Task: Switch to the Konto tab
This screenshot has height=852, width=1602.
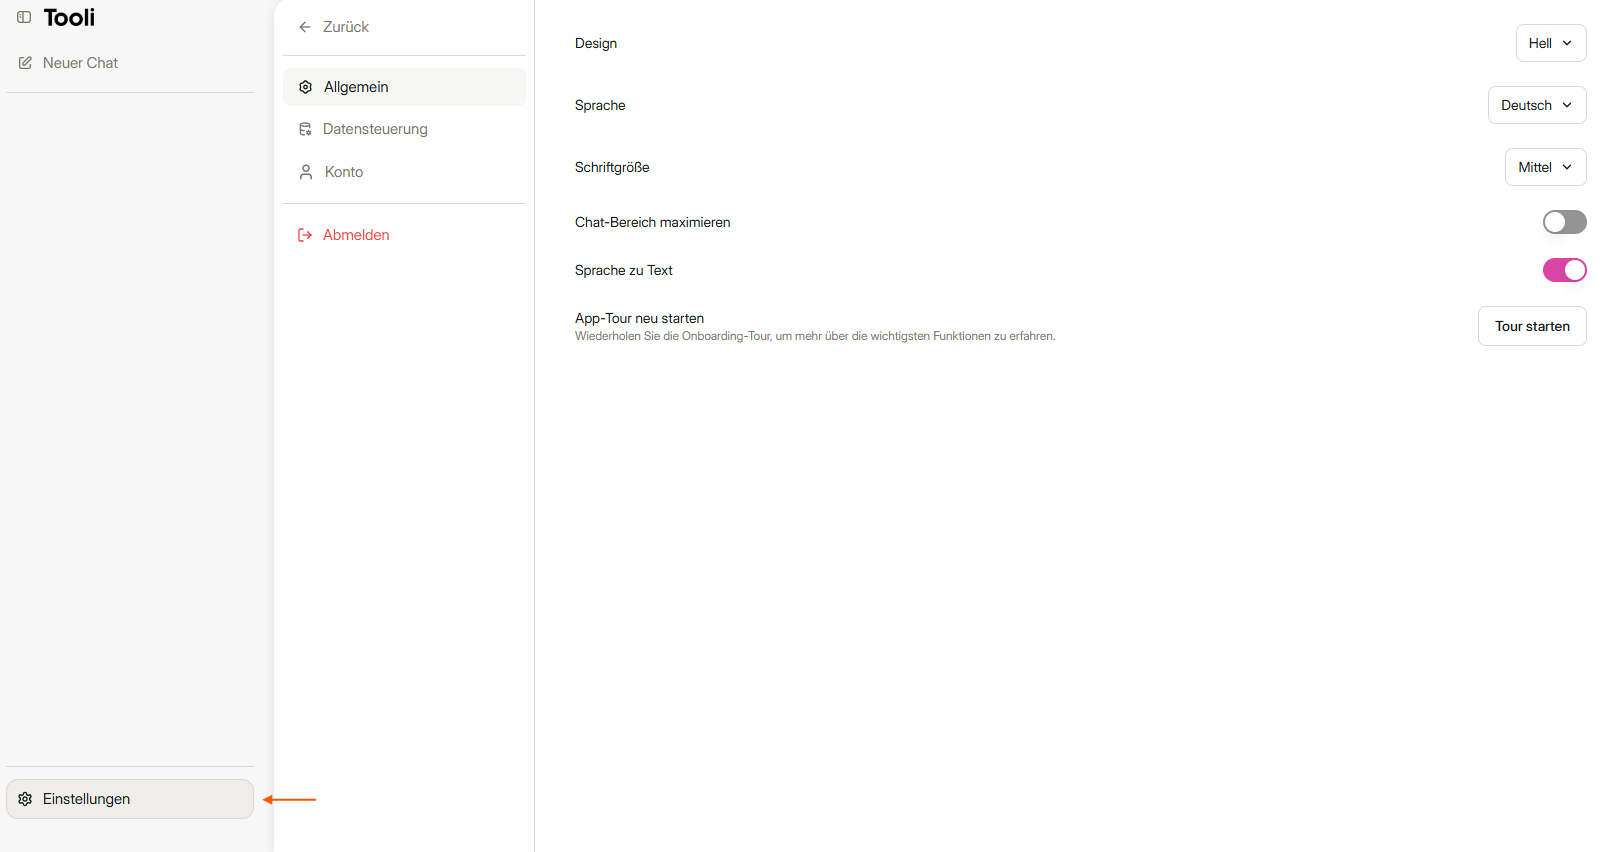Action: (x=404, y=172)
